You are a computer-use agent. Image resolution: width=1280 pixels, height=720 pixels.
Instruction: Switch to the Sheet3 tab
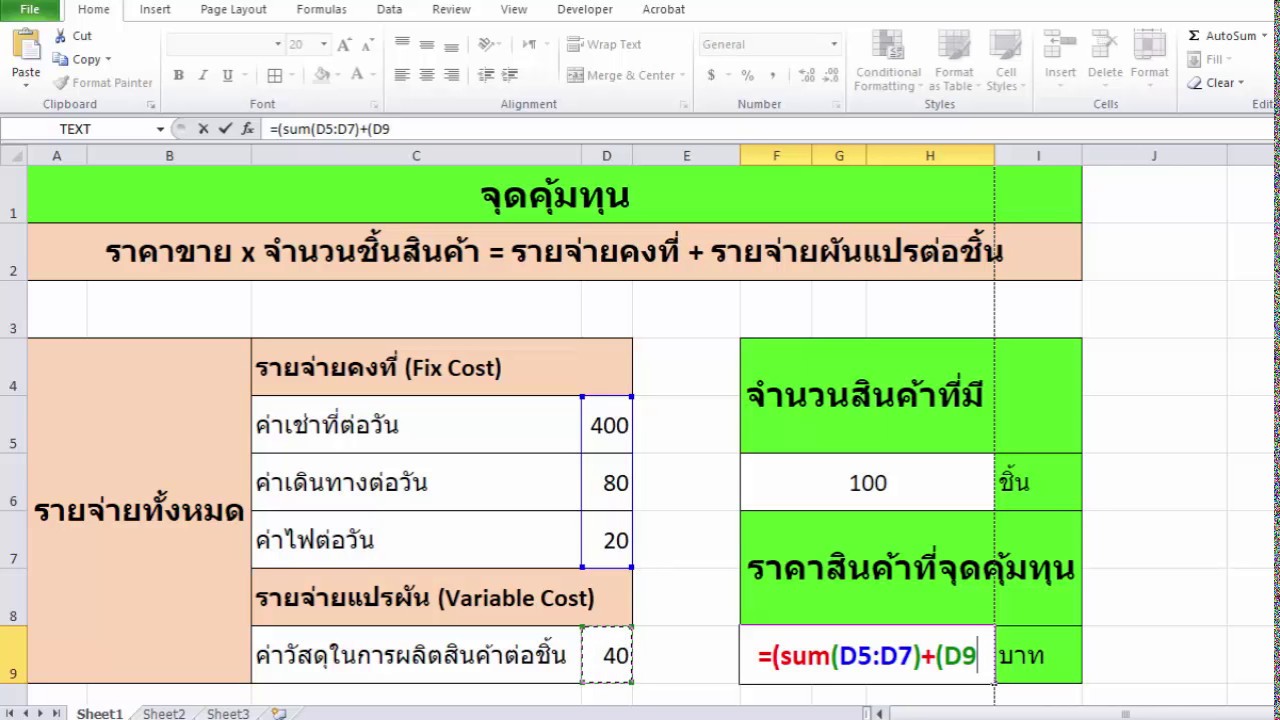click(x=228, y=713)
